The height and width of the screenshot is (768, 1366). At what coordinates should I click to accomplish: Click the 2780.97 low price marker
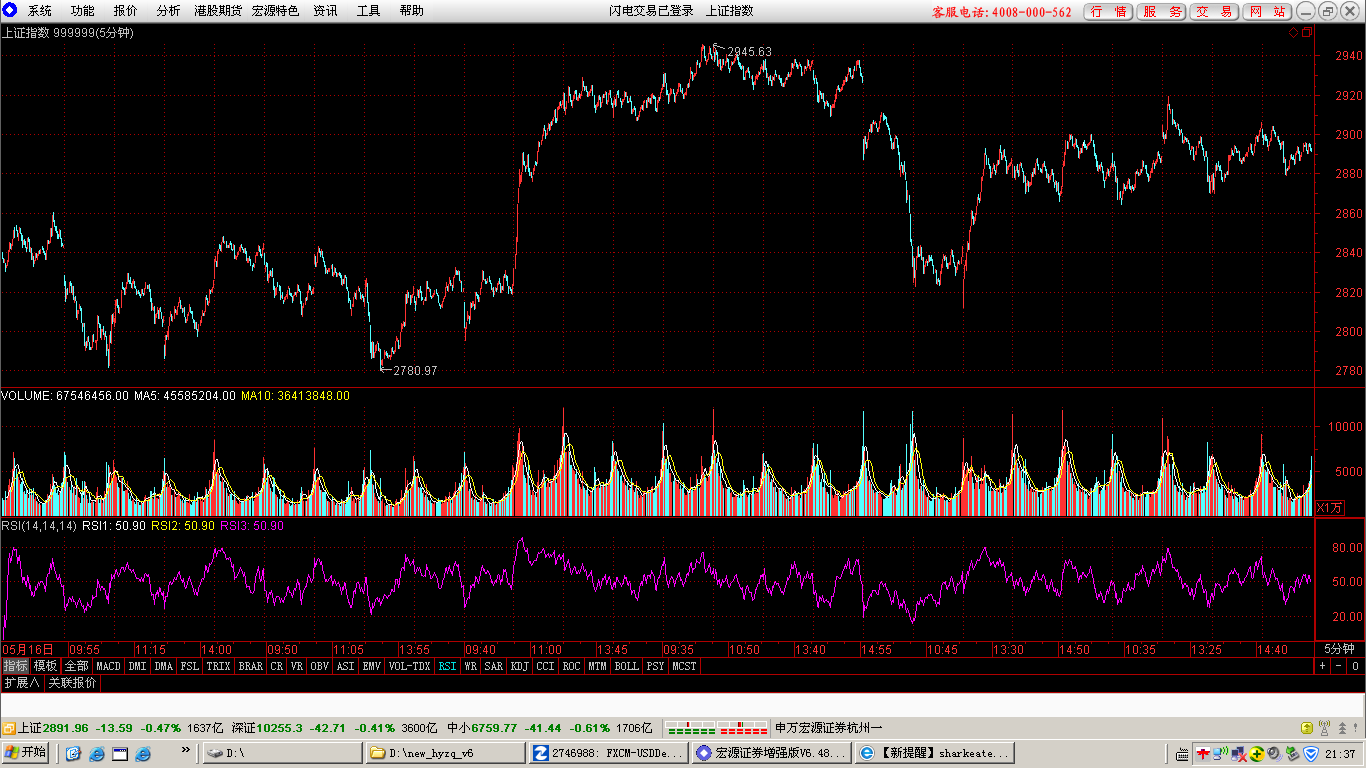pyautogui.click(x=415, y=370)
